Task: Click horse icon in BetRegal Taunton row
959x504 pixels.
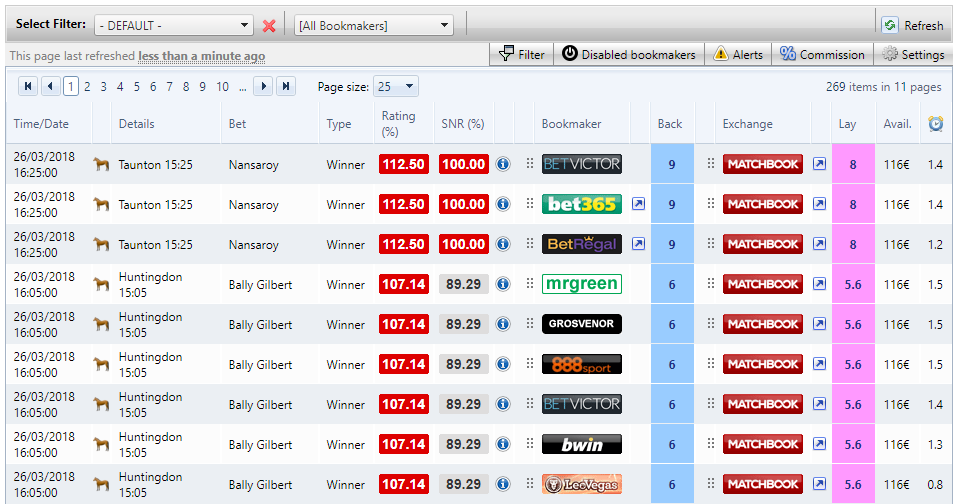Action: 101,245
